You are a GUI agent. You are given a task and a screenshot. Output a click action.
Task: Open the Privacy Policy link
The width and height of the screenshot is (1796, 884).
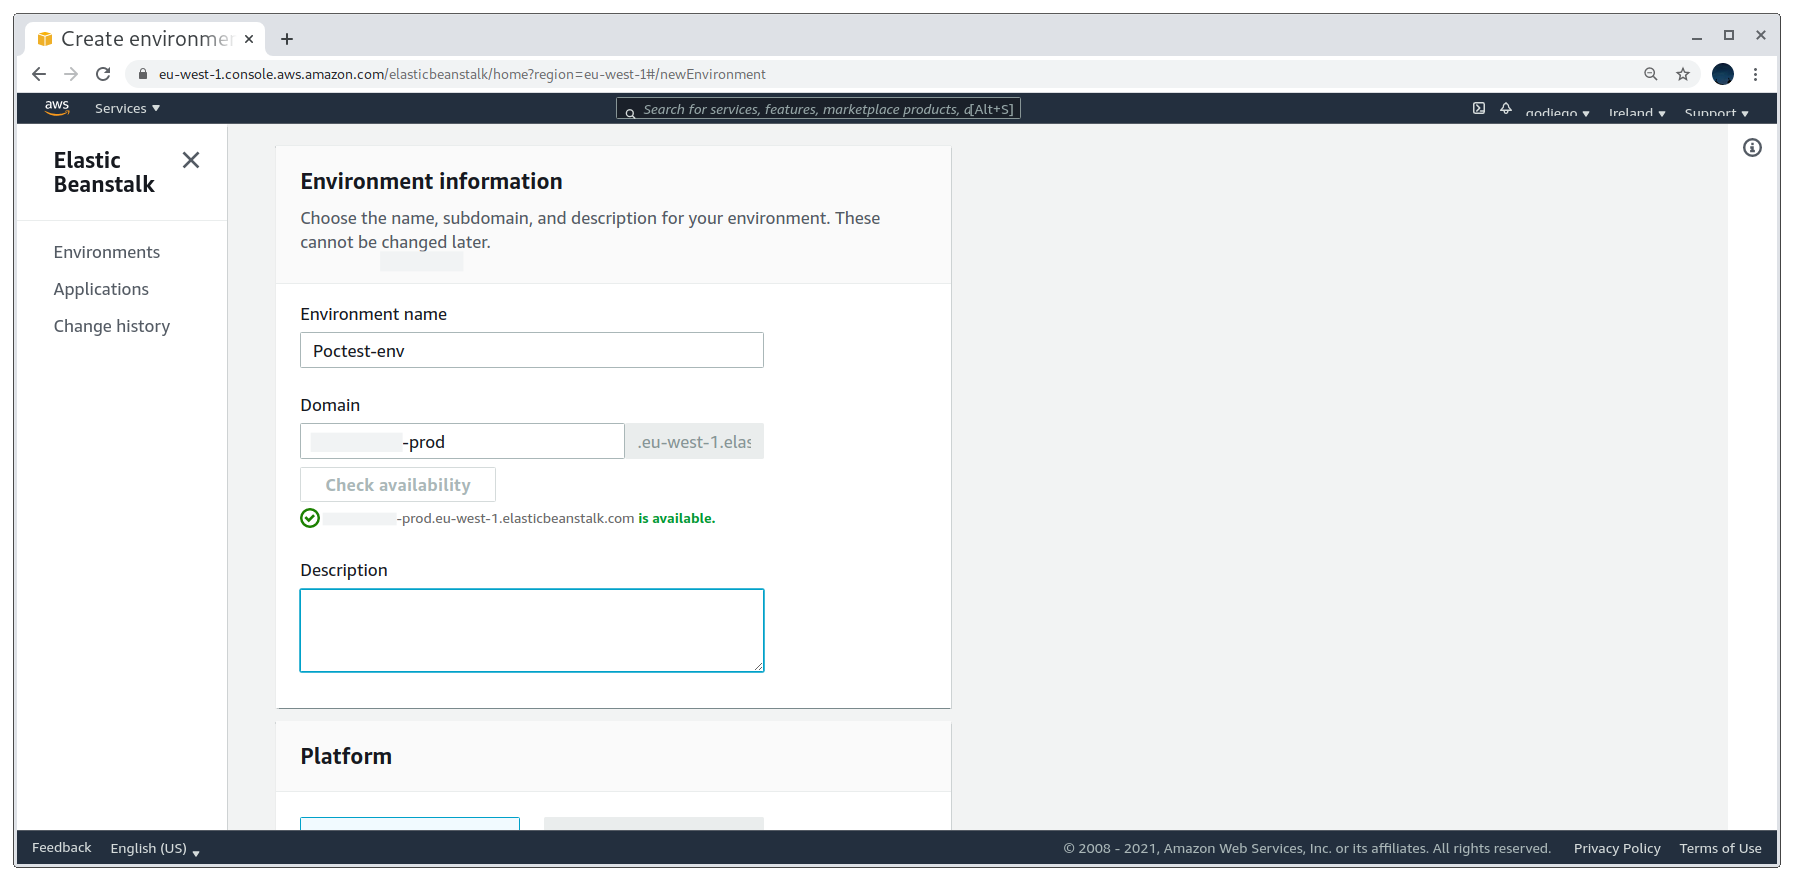click(x=1617, y=848)
